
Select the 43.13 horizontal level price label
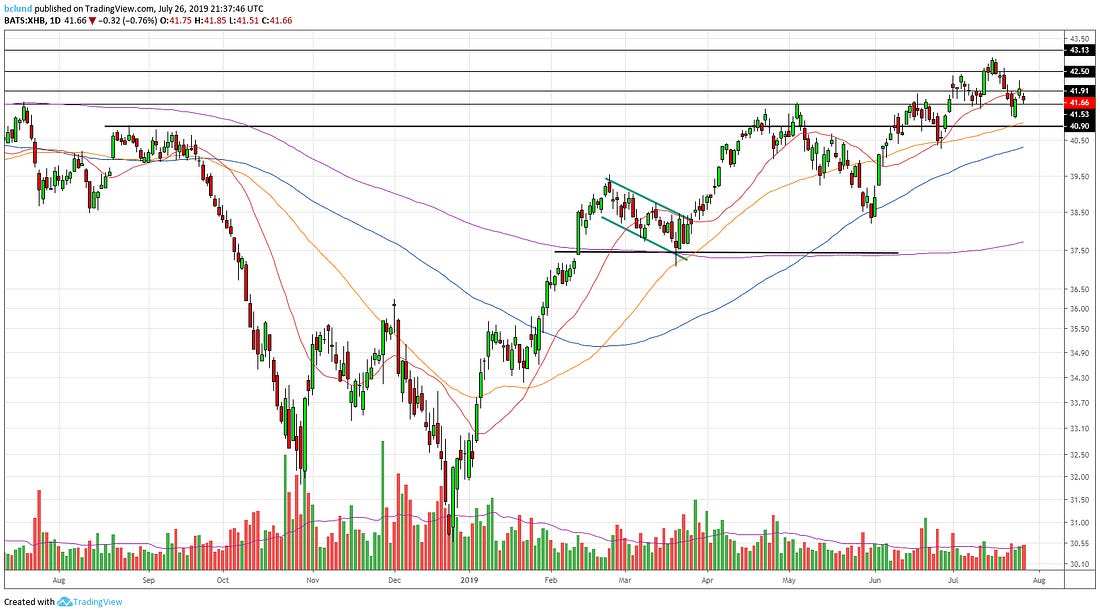pos(1079,50)
